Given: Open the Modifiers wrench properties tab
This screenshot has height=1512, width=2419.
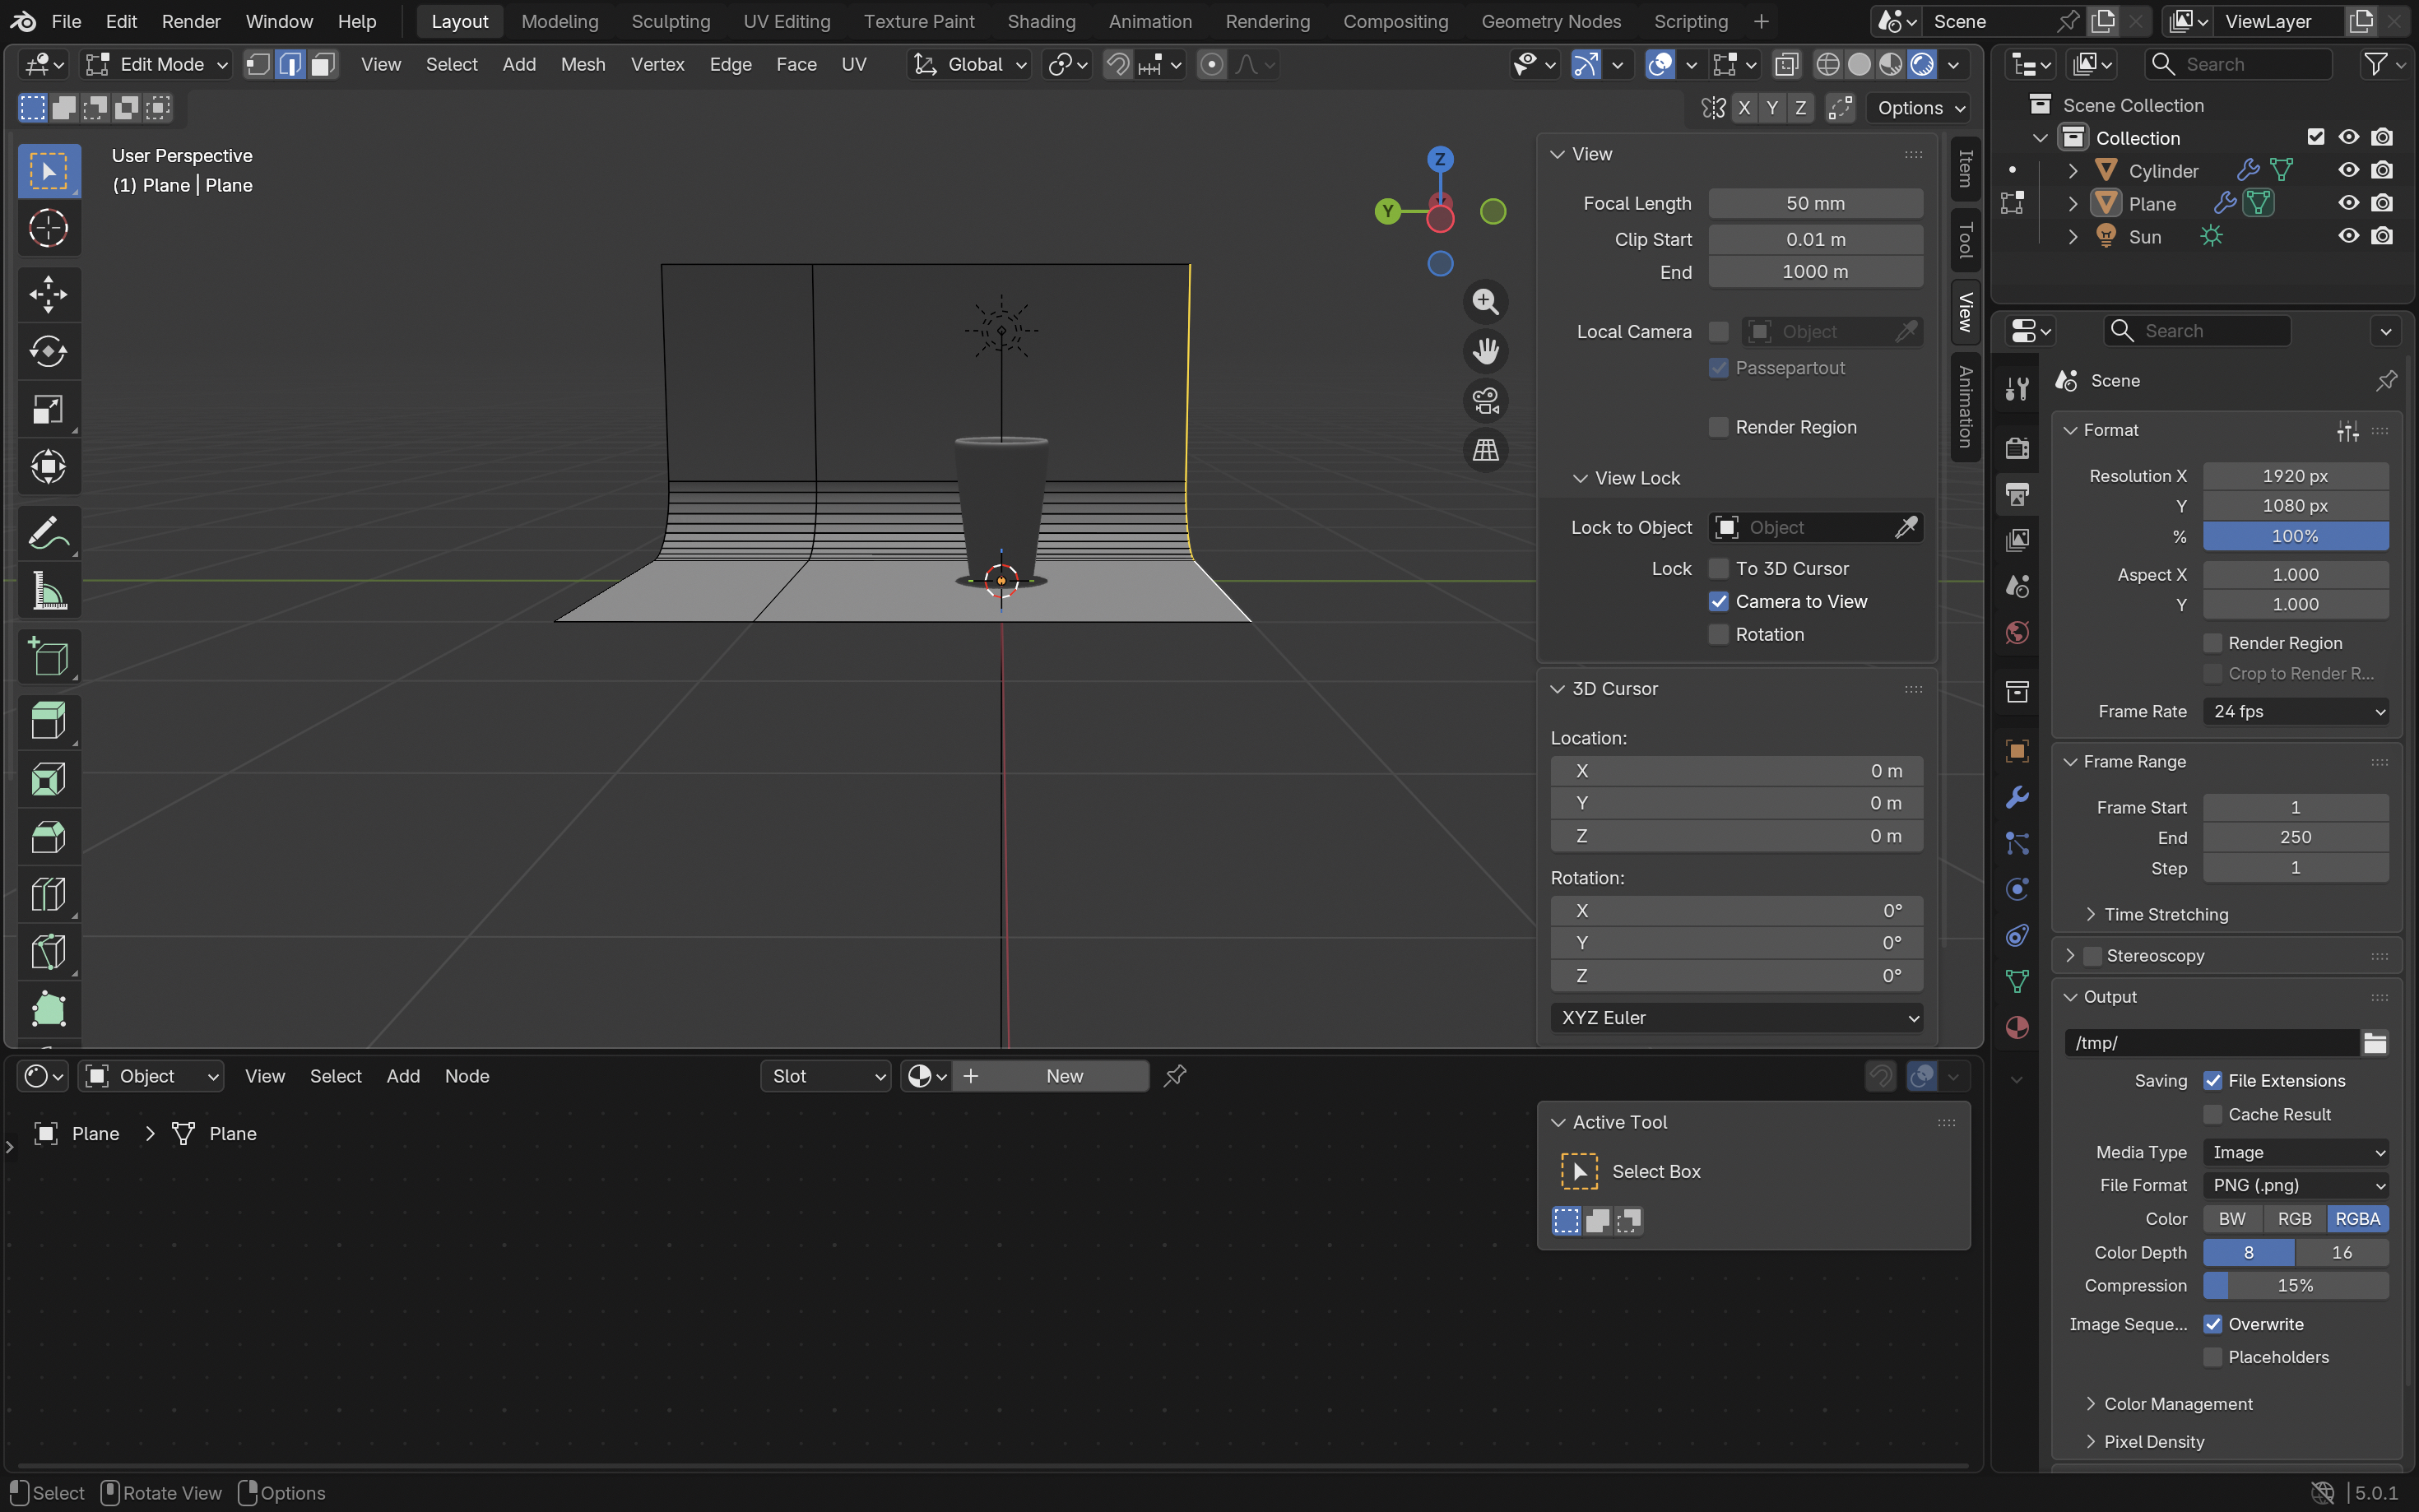Looking at the screenshot, I should [x=2016, y=797].
